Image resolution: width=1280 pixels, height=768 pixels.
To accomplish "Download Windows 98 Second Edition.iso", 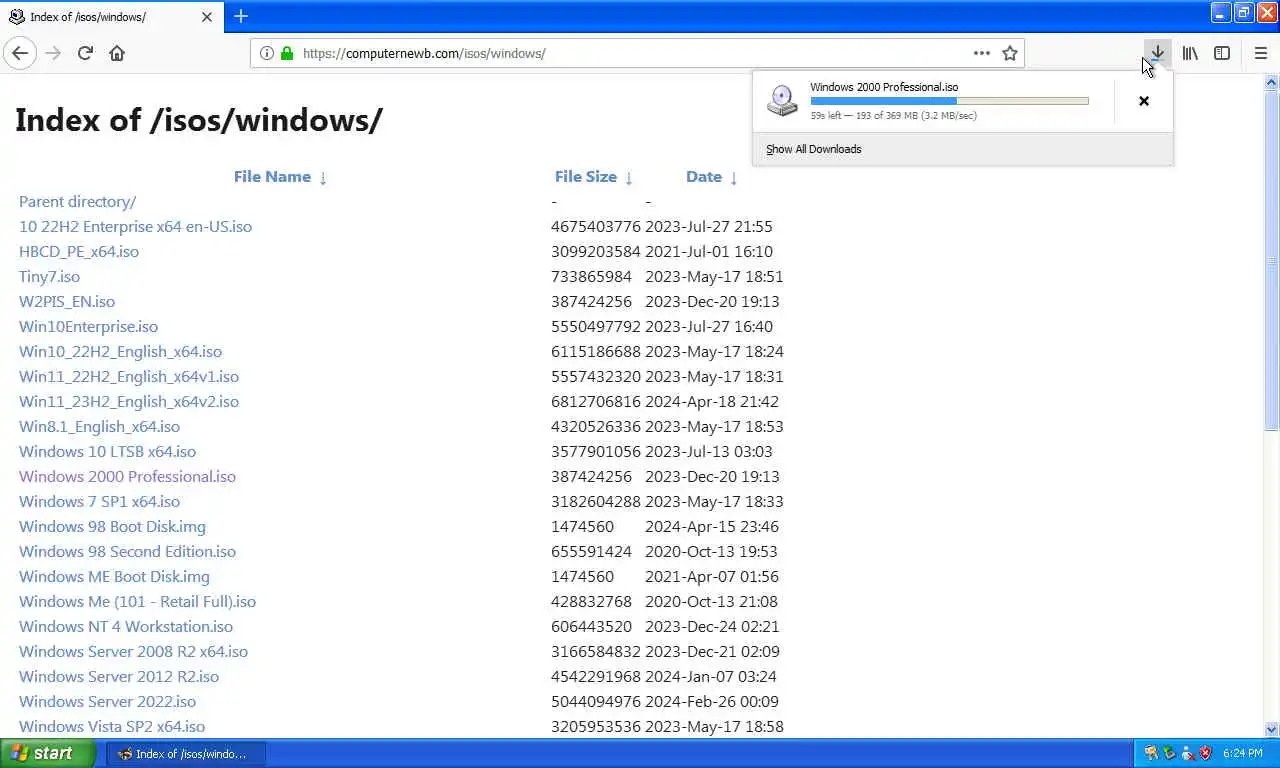I will pyautogui.click(x=127, y=551).
